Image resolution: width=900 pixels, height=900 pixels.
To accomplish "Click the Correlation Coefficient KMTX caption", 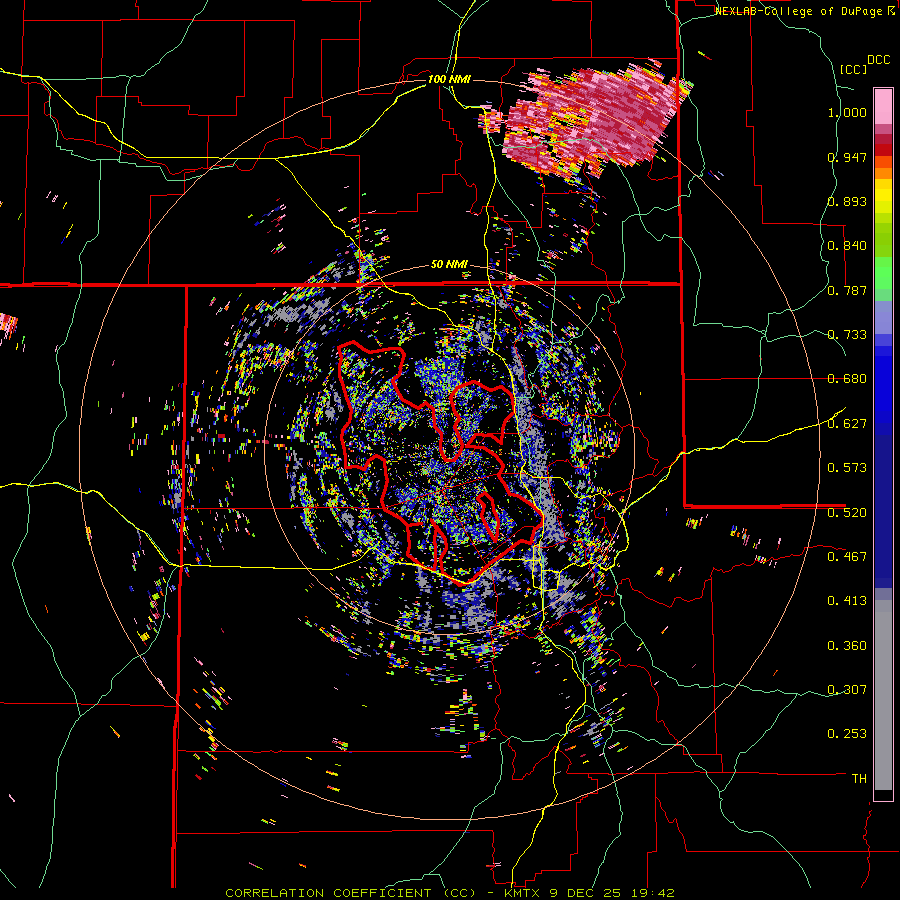I will tap(449, 893).
